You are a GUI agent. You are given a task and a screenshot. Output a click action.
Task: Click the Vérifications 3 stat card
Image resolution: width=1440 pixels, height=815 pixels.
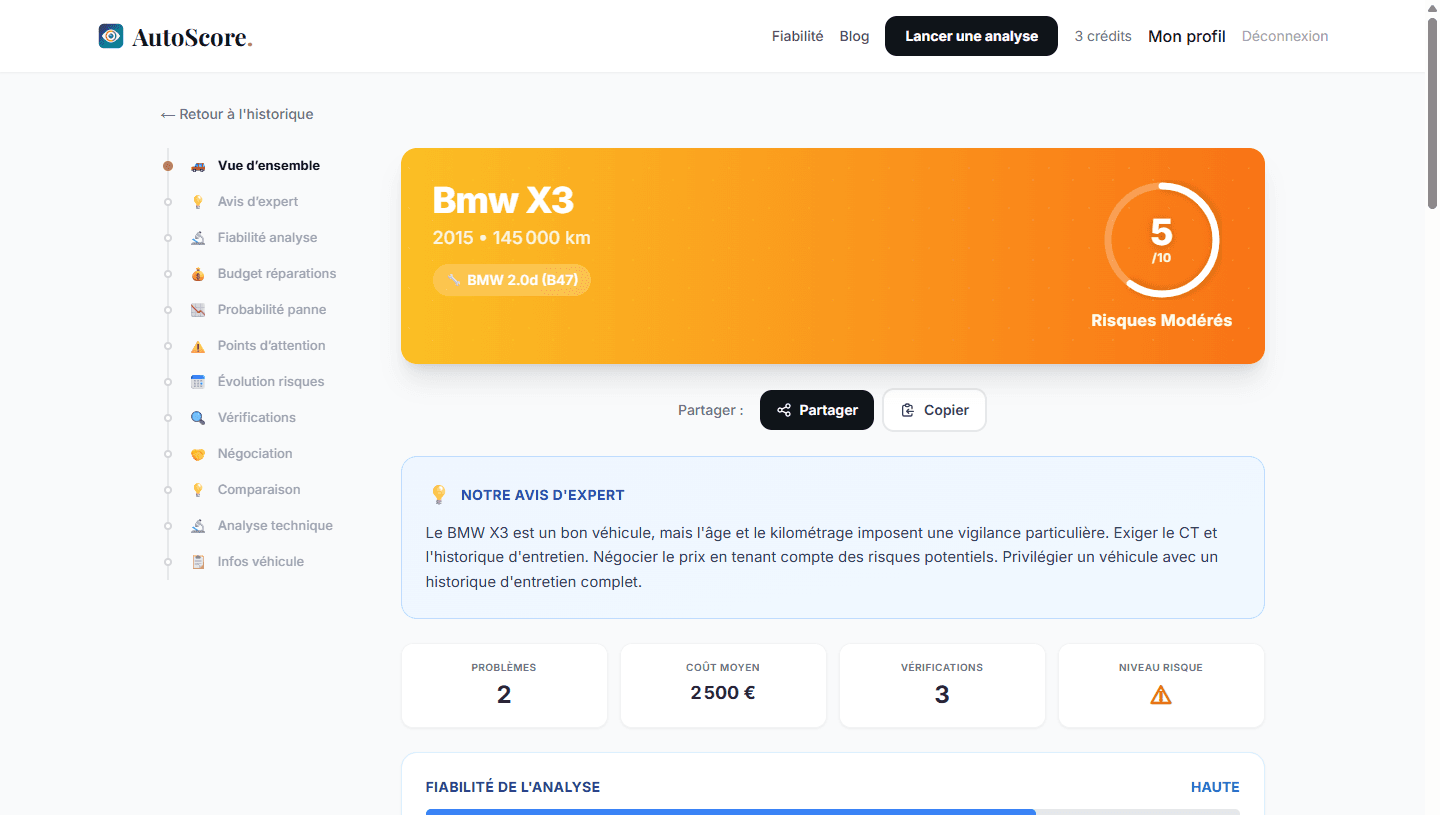coord(942,685)
